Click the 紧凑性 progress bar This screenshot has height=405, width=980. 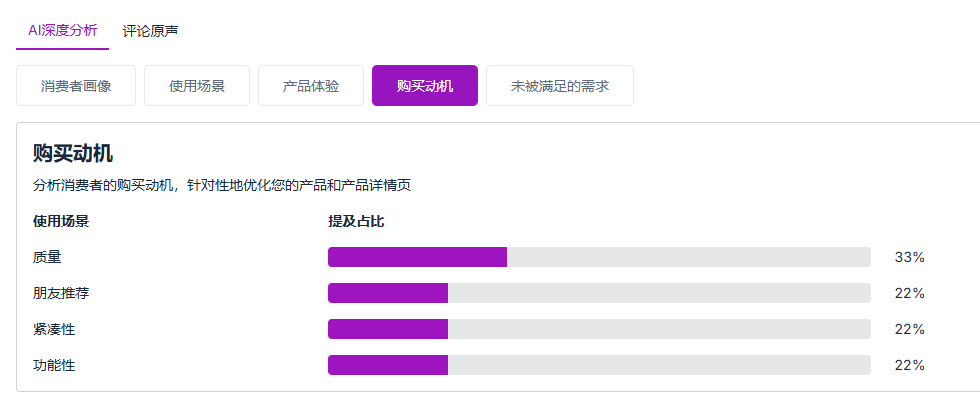click(x=599, y=329)
